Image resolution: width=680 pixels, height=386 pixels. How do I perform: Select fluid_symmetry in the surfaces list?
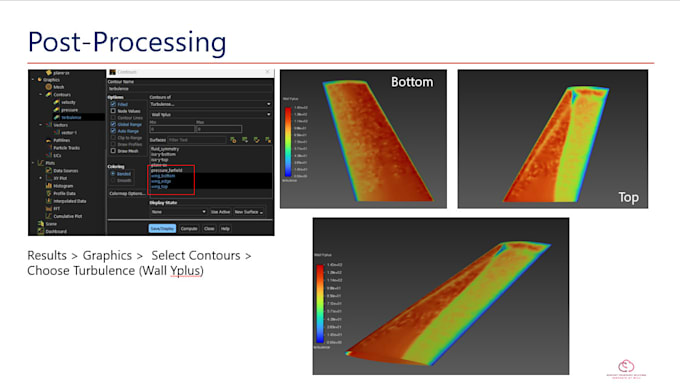[165, 149]
